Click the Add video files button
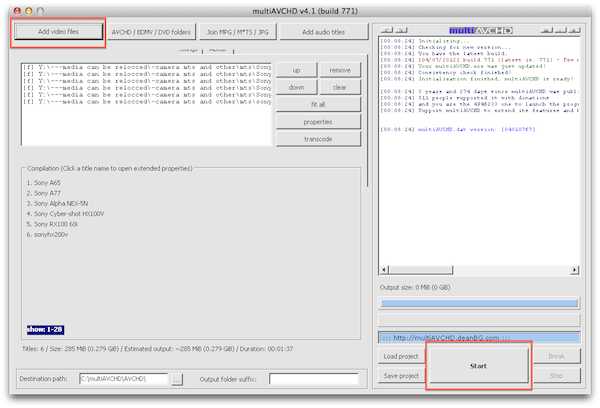Viewport: 600px width, 408px height. 59,32
